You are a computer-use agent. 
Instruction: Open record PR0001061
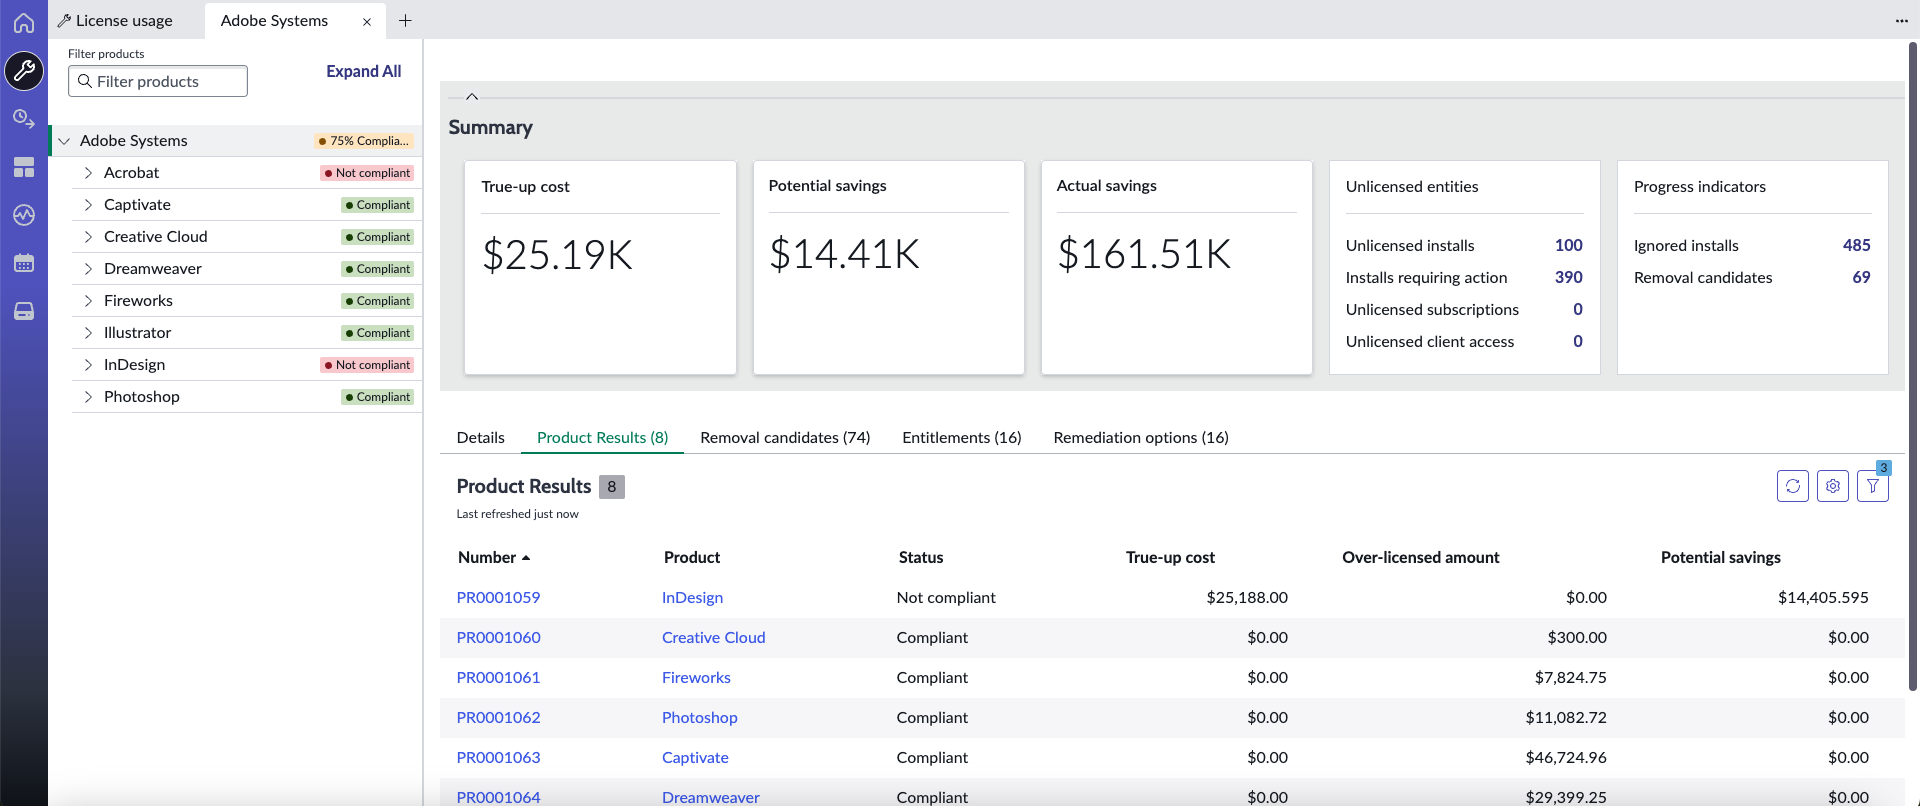498,677
